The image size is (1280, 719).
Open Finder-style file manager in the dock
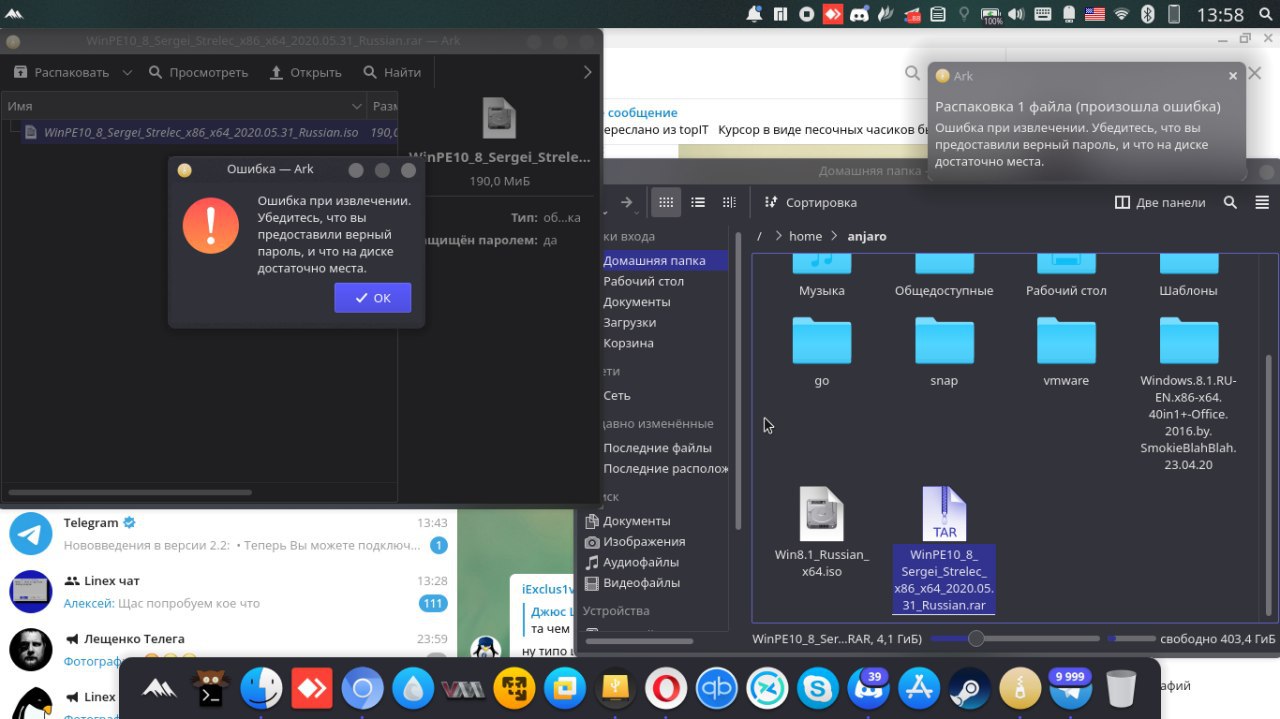click(x=261, y=689)
